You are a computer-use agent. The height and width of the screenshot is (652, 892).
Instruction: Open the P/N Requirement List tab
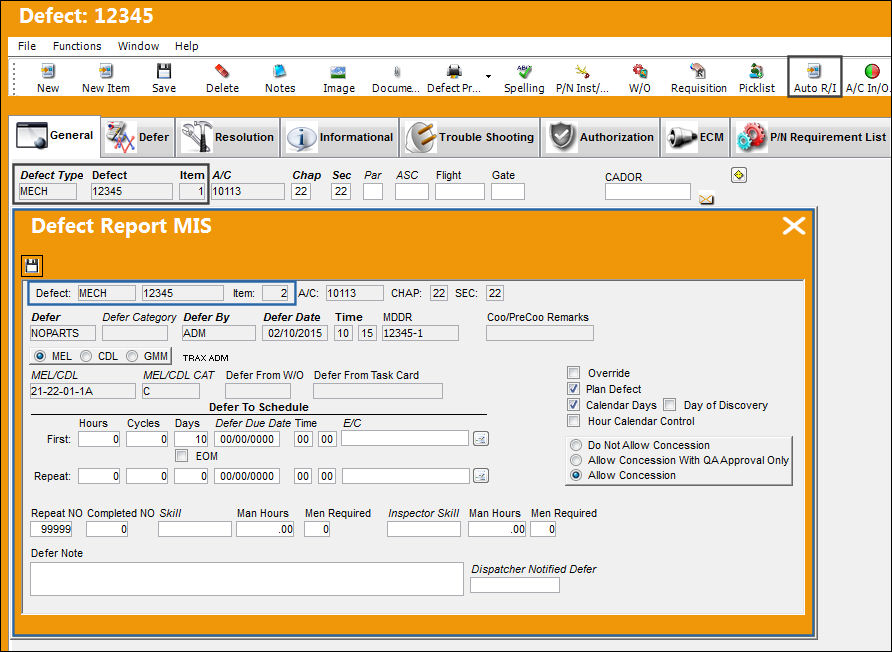click(x=811, y=137)
